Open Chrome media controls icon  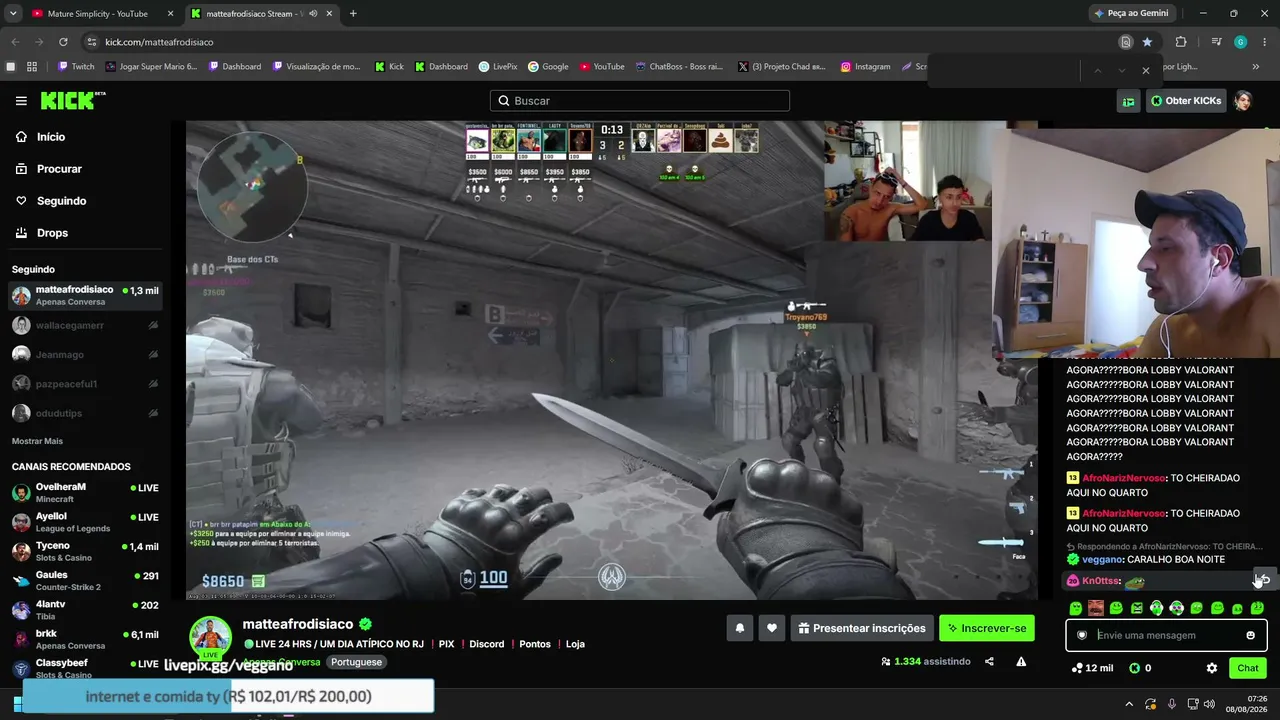[x=1216, y=42]
